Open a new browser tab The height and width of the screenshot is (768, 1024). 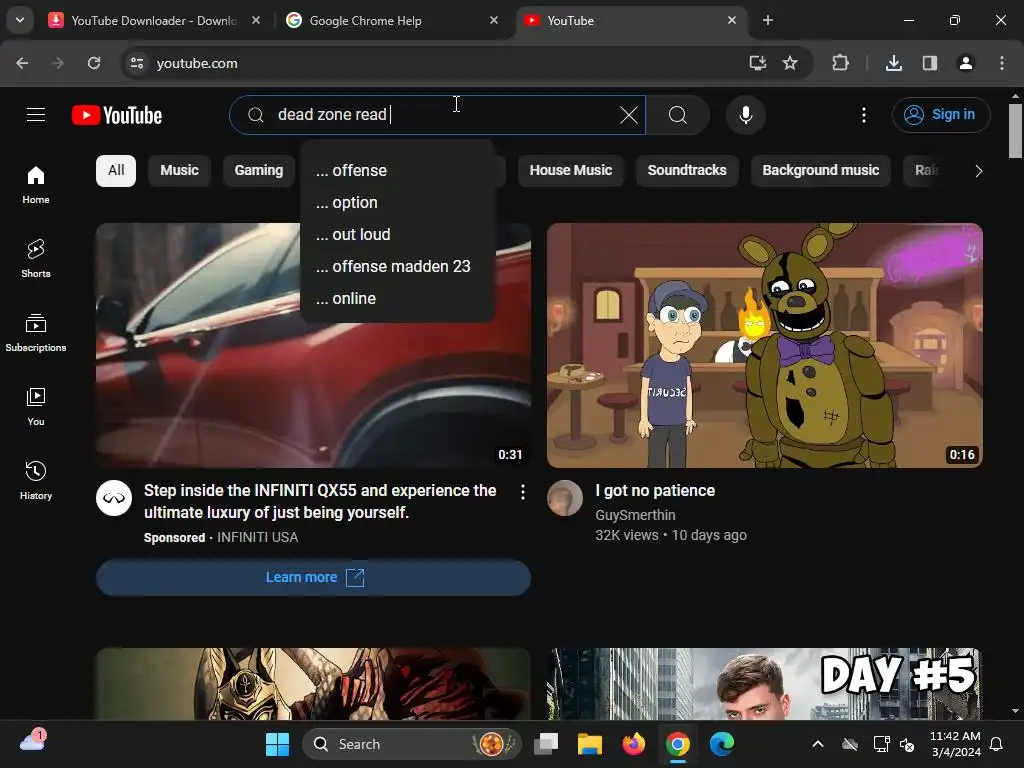(x=768, y=21)
